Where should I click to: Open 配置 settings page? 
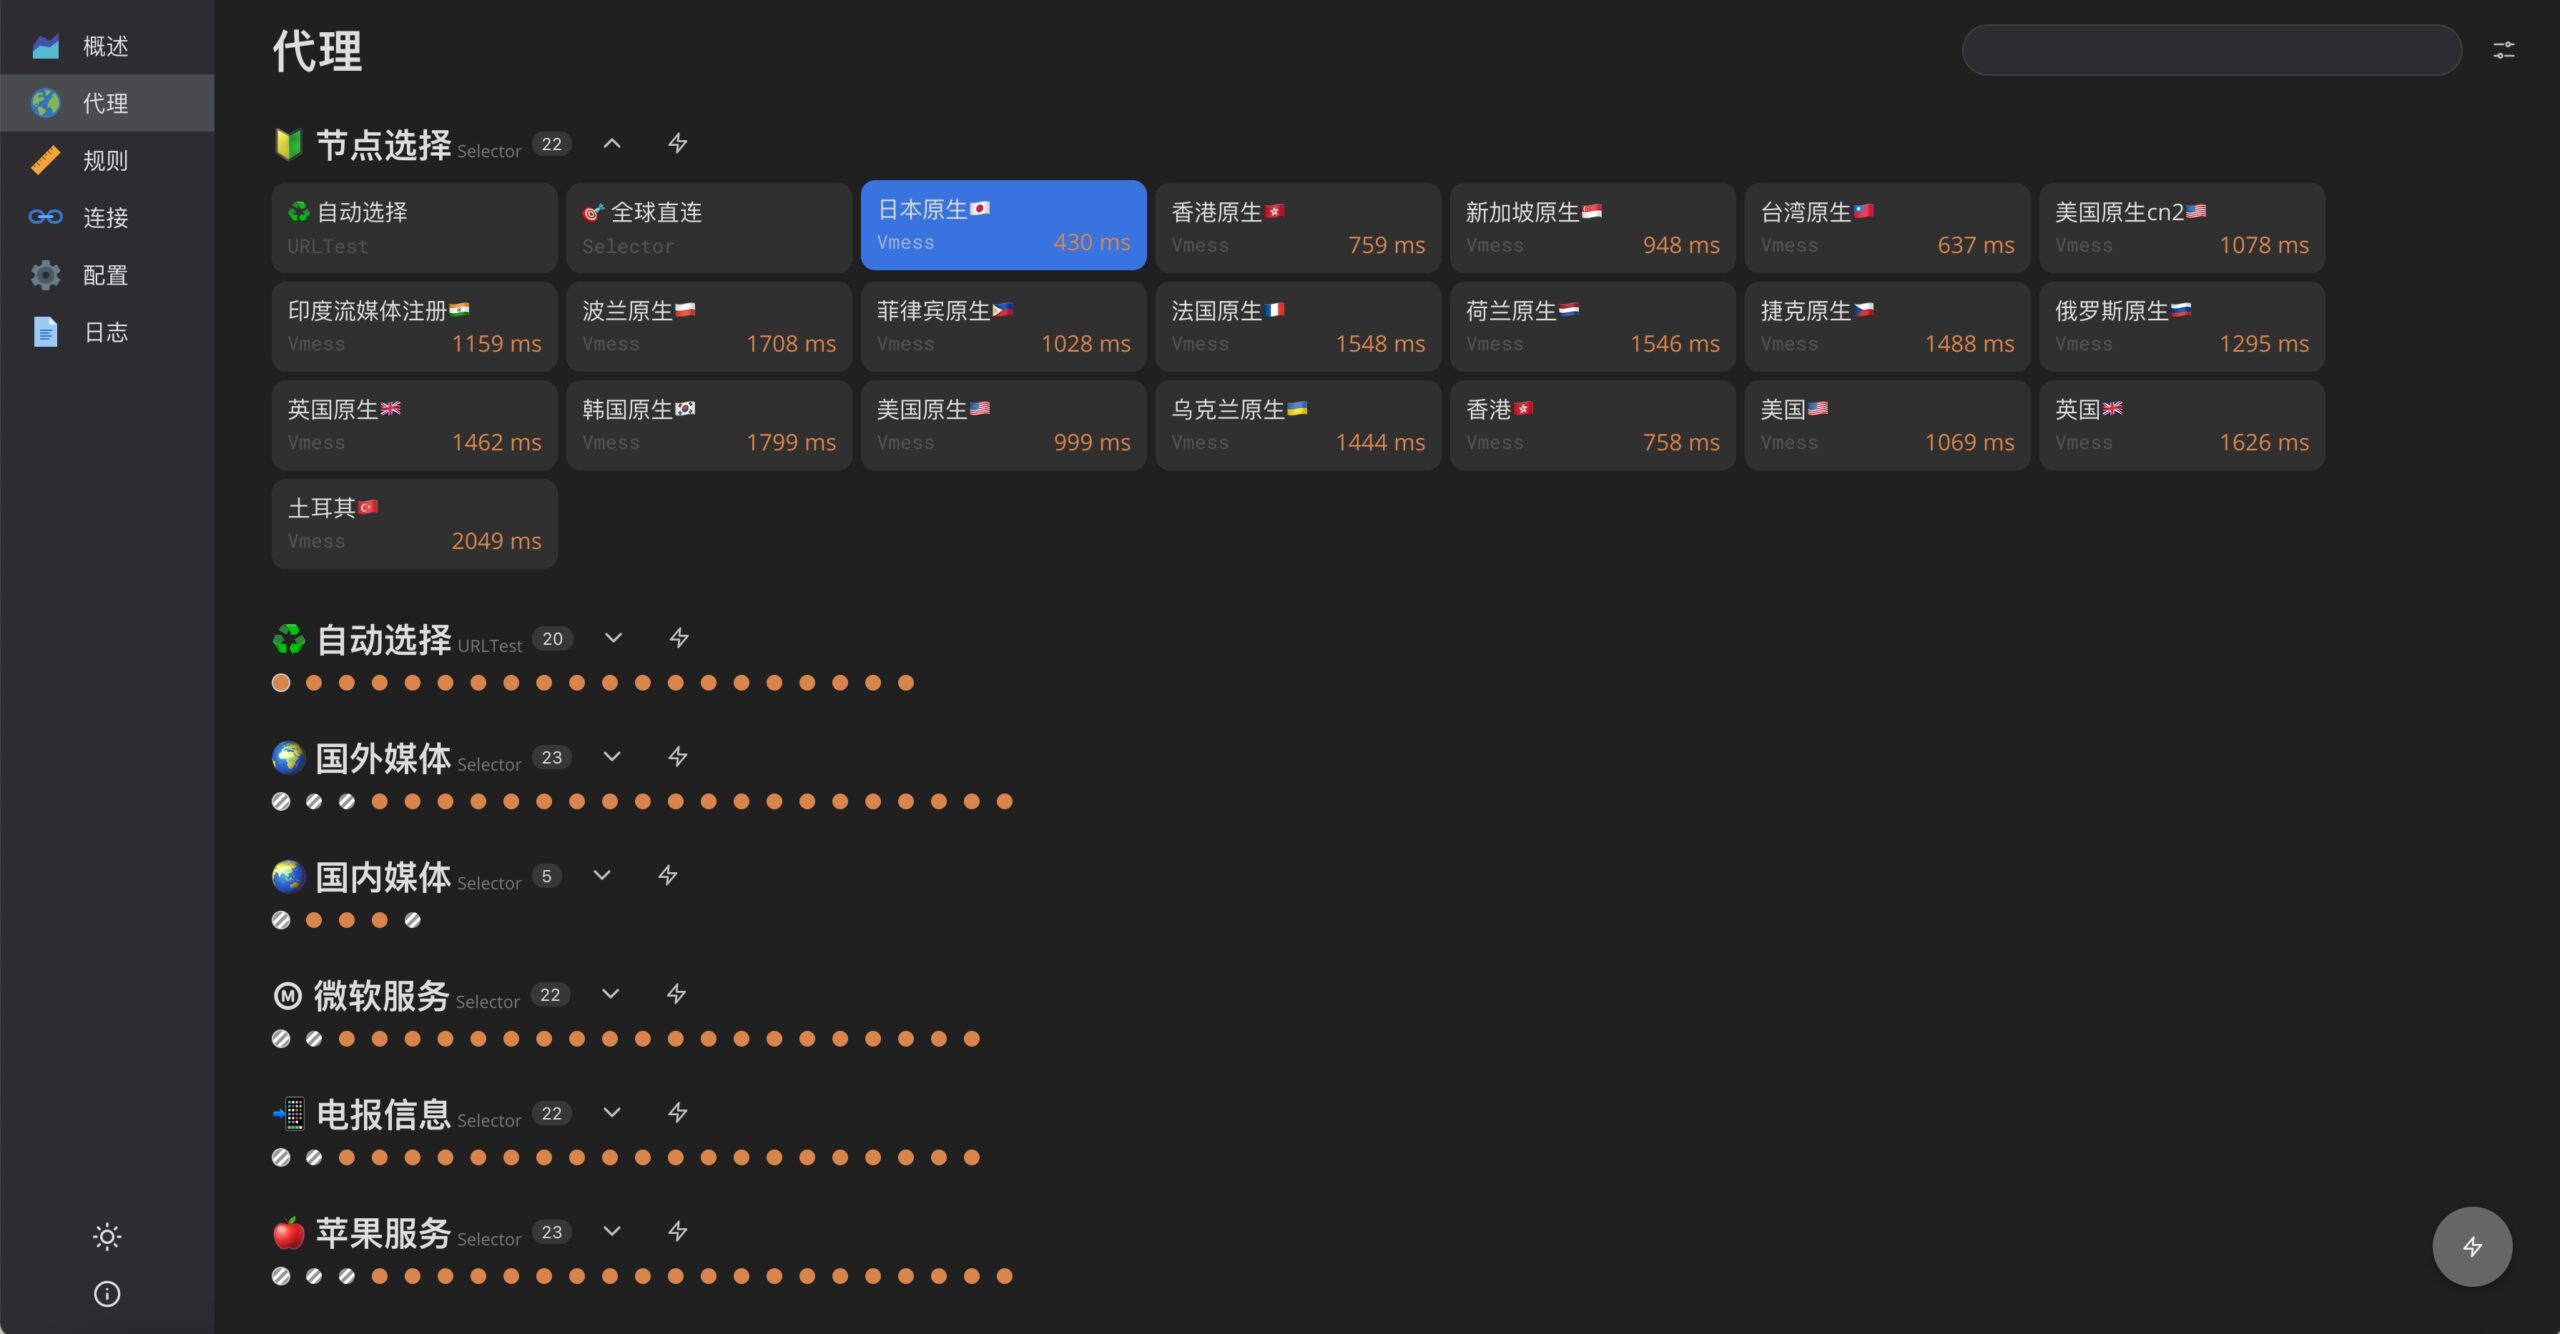point(105,275)
